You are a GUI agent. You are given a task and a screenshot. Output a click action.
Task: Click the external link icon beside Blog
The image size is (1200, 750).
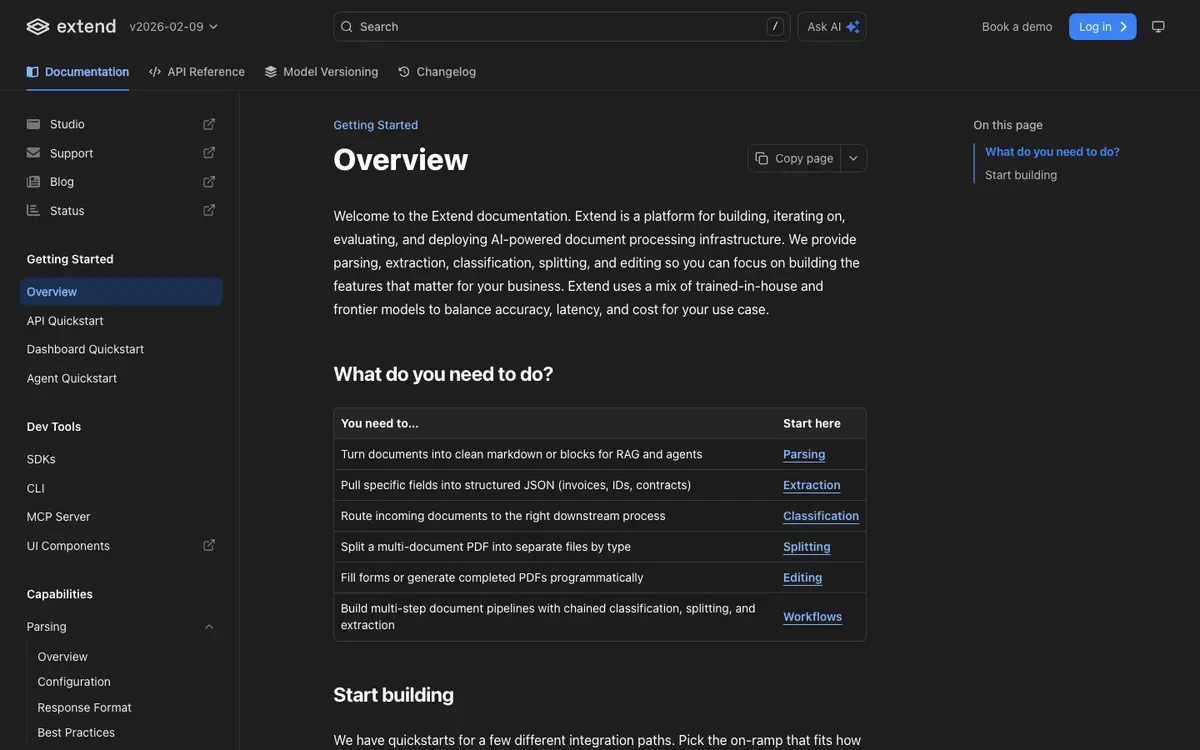(209, 182)
